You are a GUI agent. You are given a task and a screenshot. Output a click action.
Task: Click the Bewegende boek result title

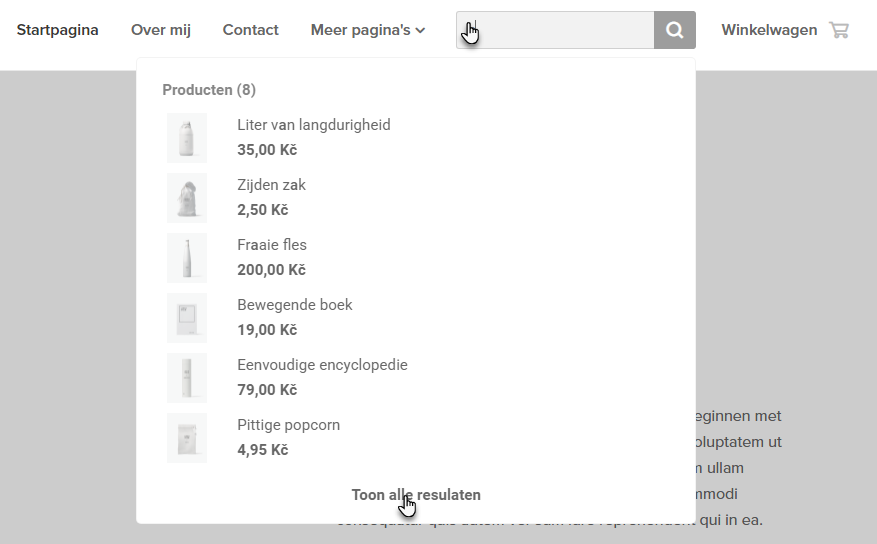click(x=295, y=305)
